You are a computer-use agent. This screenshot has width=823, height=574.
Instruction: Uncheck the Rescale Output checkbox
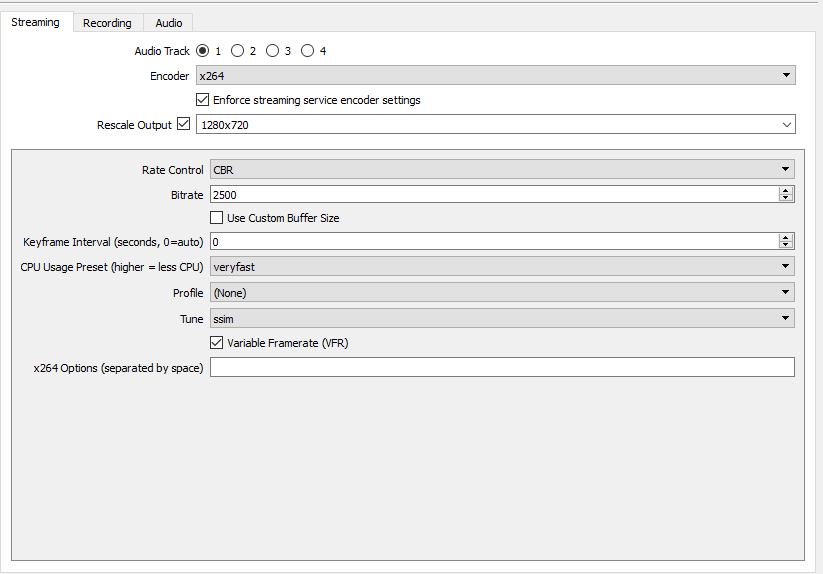tap(183, 124)
